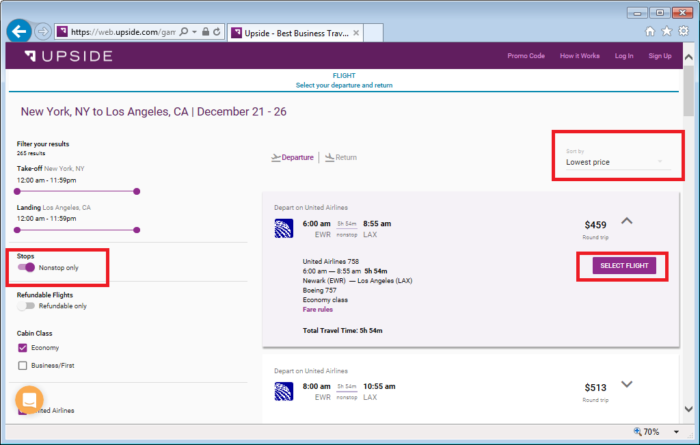Click United Airlines logo on 6:00 am flight
The height and width of the screenshot is (445, 700).
pos(283,229)
